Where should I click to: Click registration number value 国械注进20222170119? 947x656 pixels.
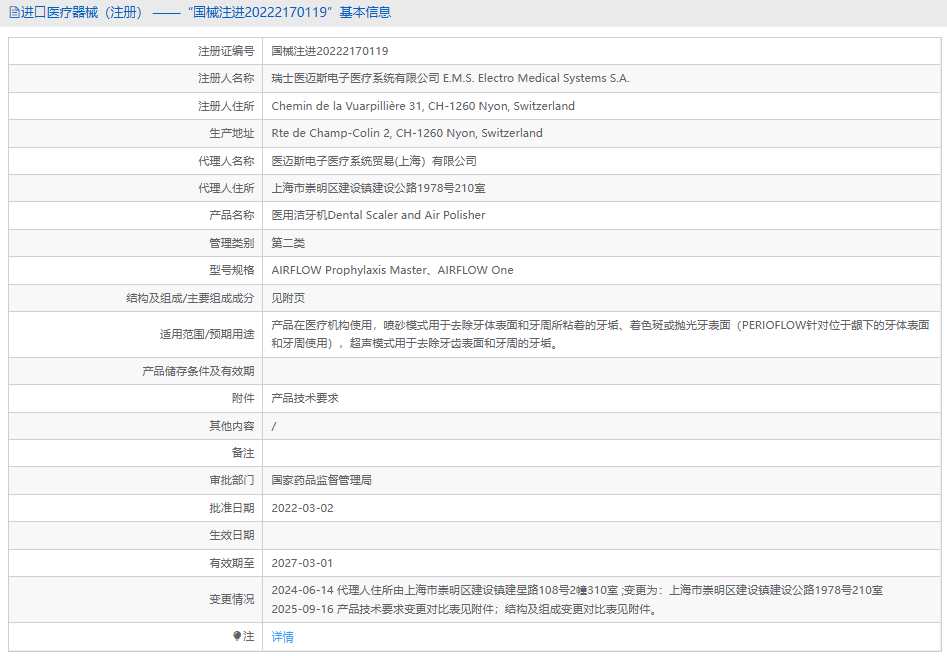tap(330, 51)
